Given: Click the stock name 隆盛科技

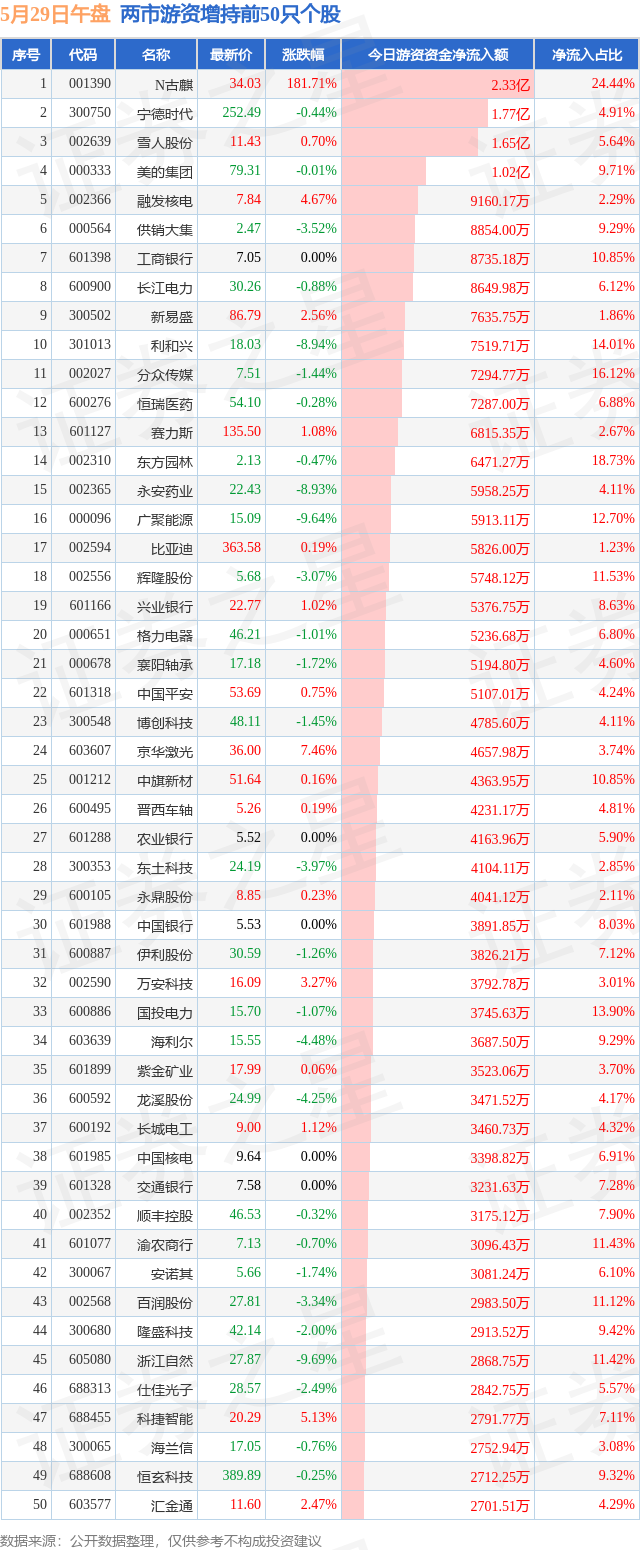Looking at the screenshot, I should point(165,1332).
